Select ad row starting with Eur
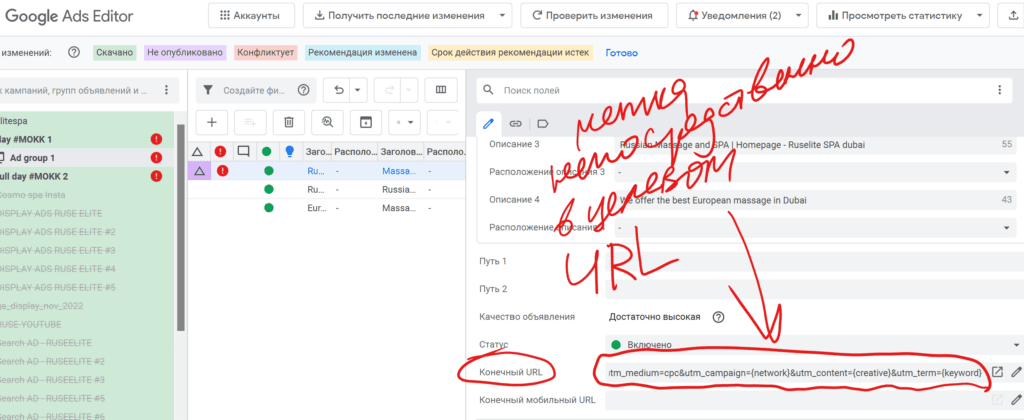Viewport: 1024px width, 420px height. [x=327, y=208]
